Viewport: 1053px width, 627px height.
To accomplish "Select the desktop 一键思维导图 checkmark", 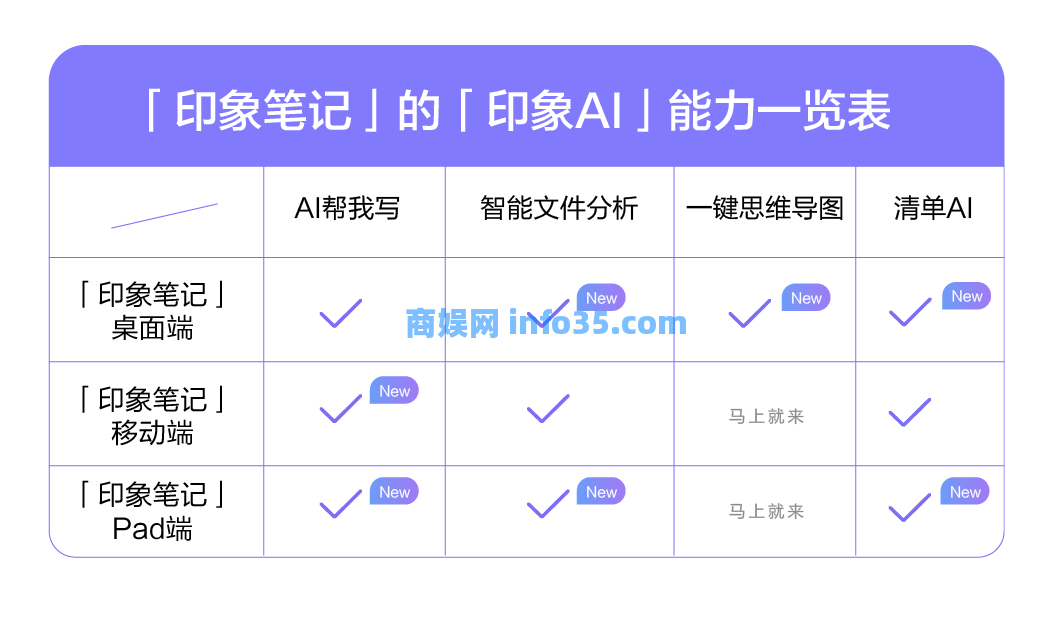I will point(749,313).
